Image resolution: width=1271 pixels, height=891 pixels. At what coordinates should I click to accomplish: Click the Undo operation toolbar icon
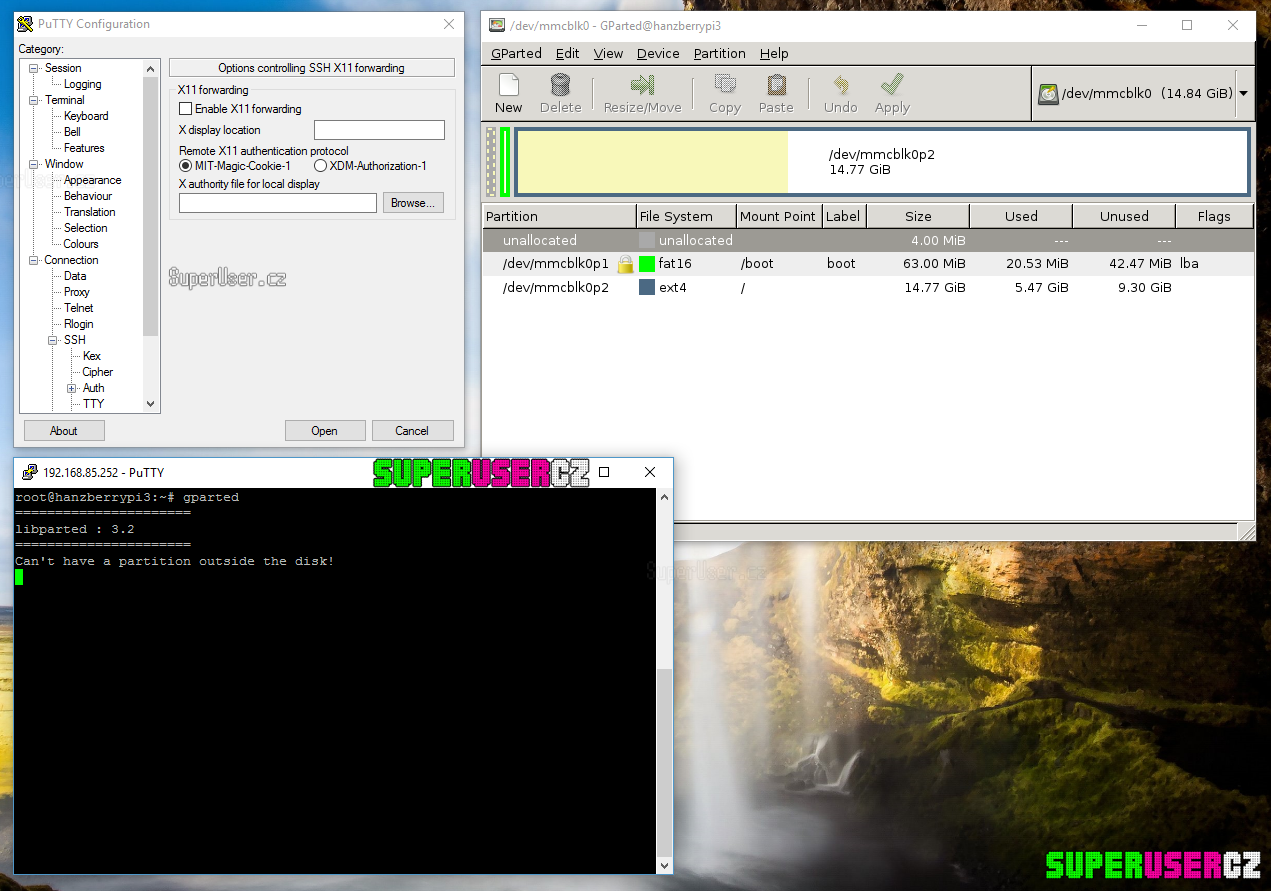click(841, 85)
